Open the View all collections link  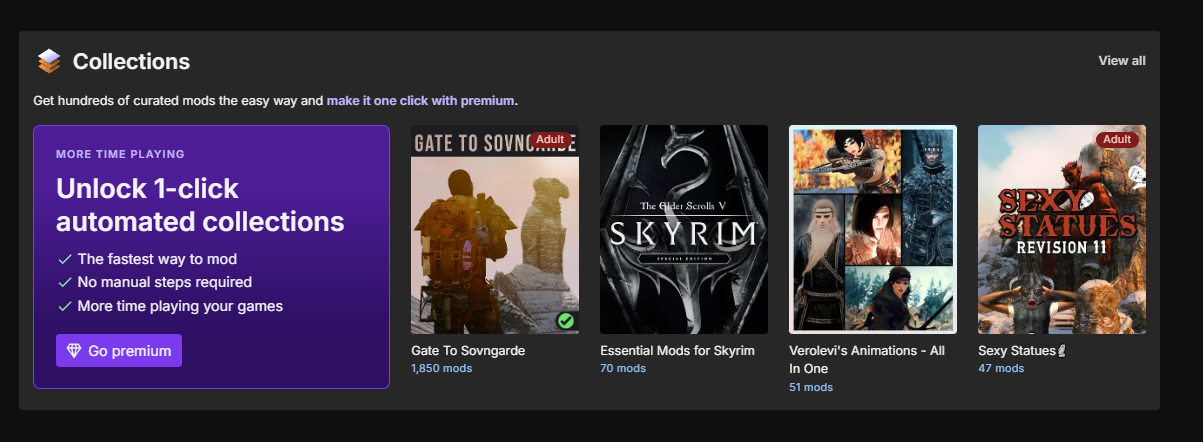click(1122, 61)
